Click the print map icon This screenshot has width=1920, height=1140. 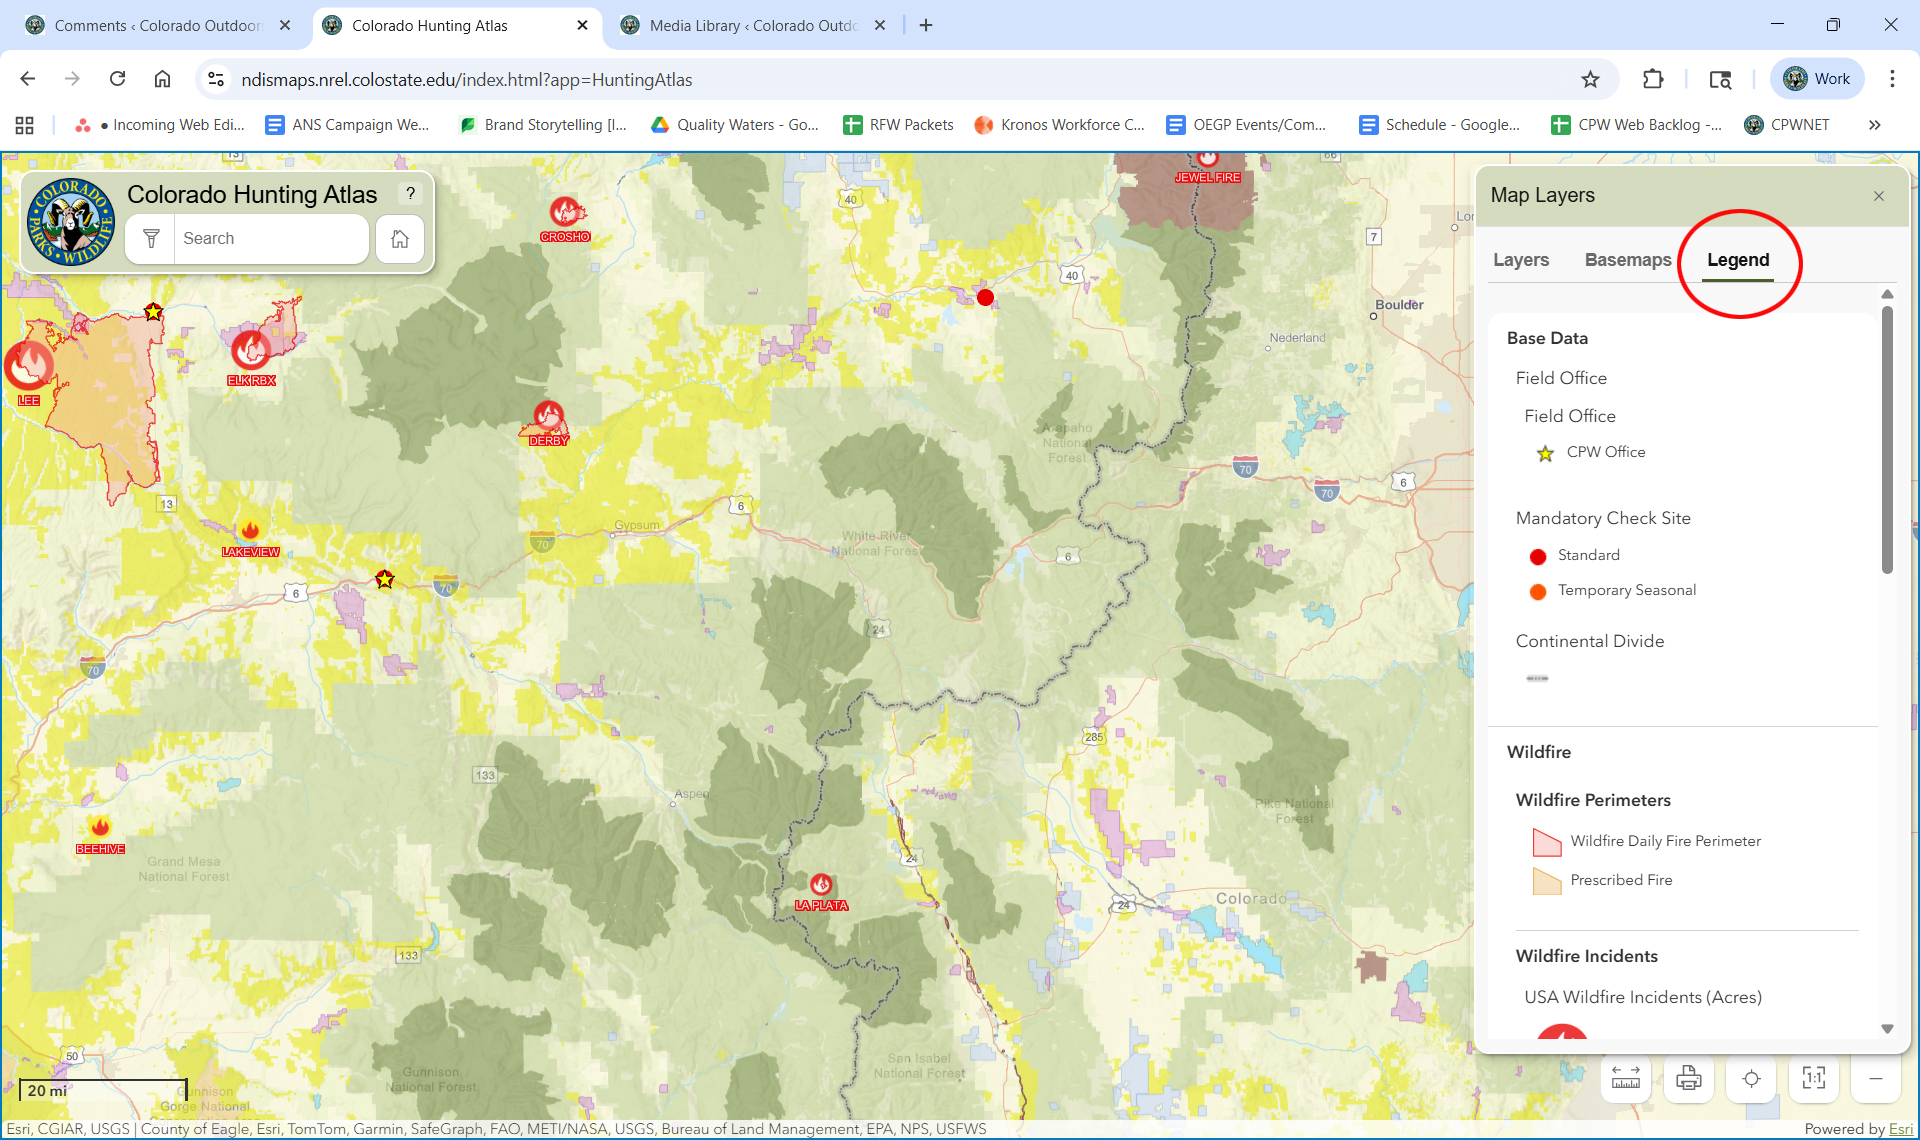(x=1688, y=1078)
